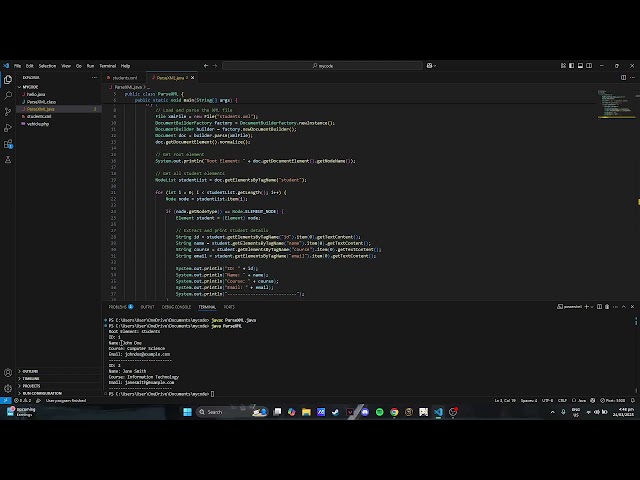The image size is (640, 480).
Task: Change the UTF-8 file encoding in the status bar
Action: pyautogui.click(x=547, y=400)
